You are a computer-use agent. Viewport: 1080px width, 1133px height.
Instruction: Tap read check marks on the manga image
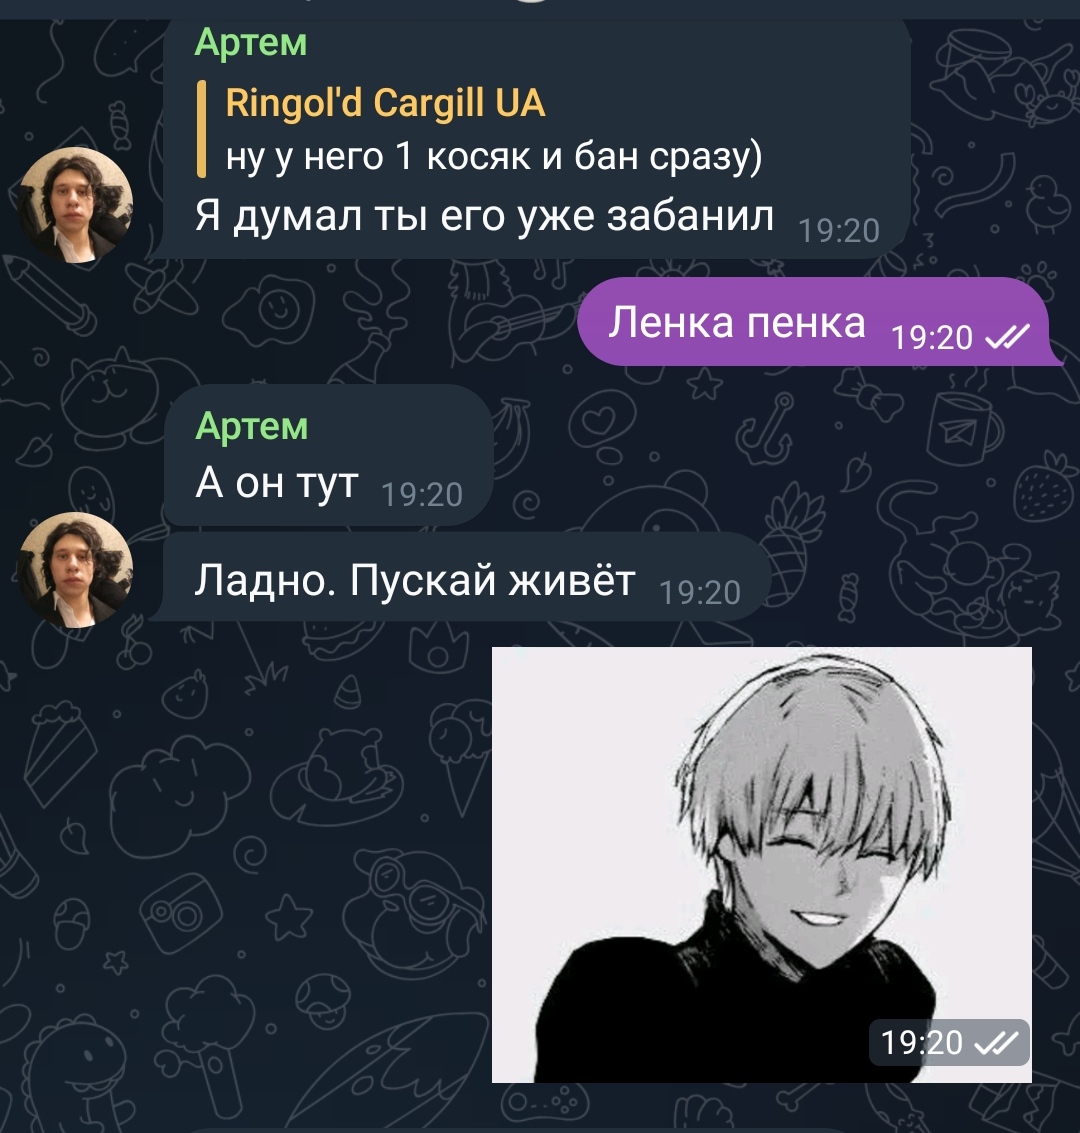[x=997, y=1042]
